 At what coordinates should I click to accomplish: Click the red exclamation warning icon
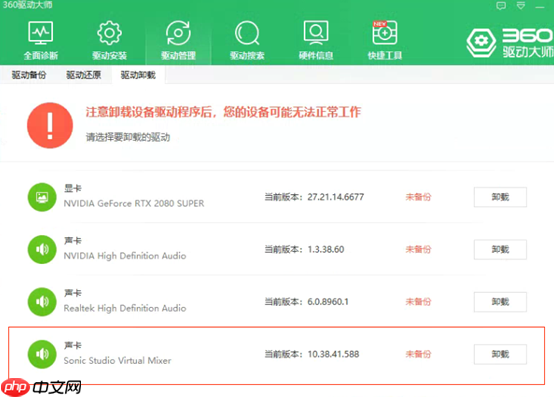[x=50, y=125]
